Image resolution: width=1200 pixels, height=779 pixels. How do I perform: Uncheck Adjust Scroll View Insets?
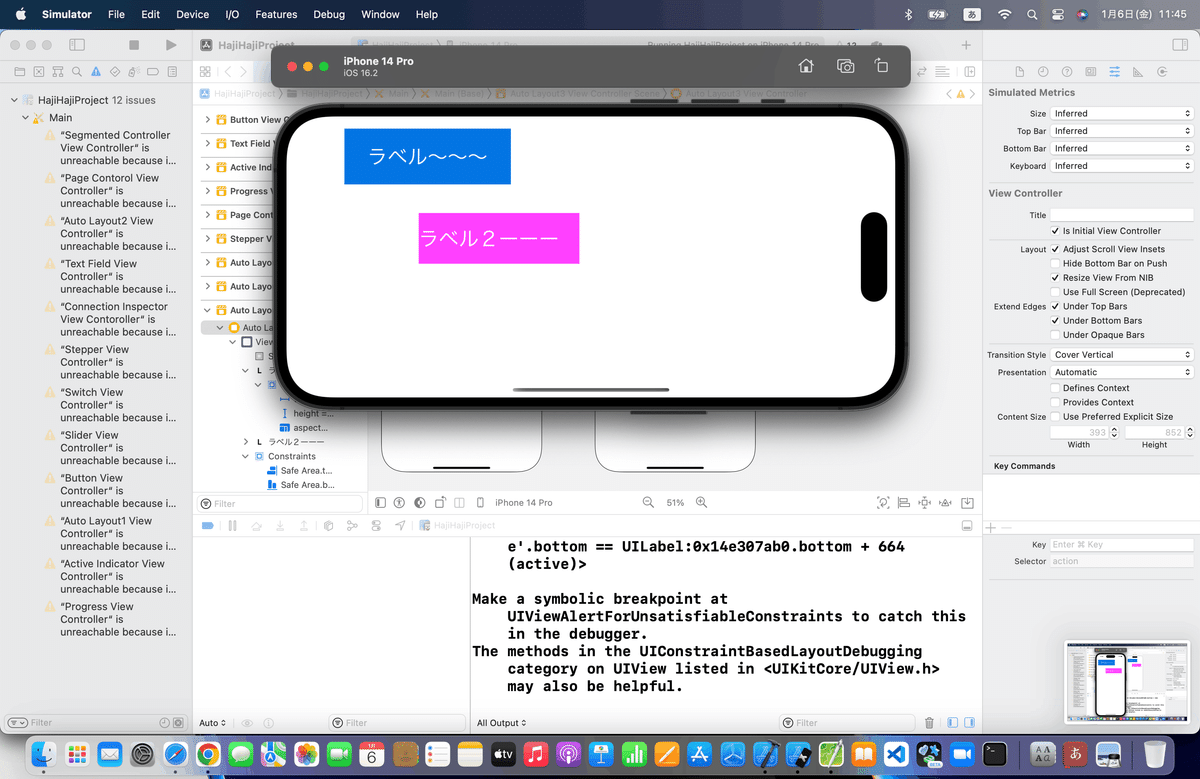pyautogui.click(x=1055, y=249)
